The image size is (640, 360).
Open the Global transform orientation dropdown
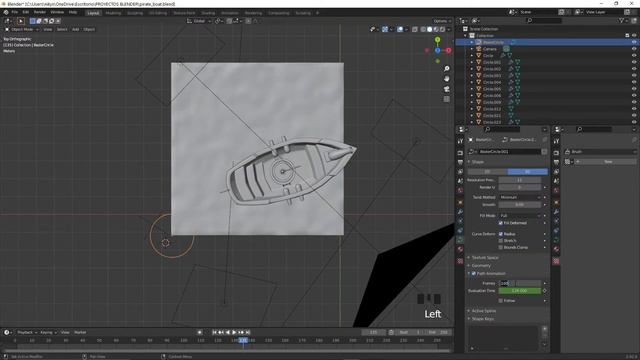(x=199, y=21)
